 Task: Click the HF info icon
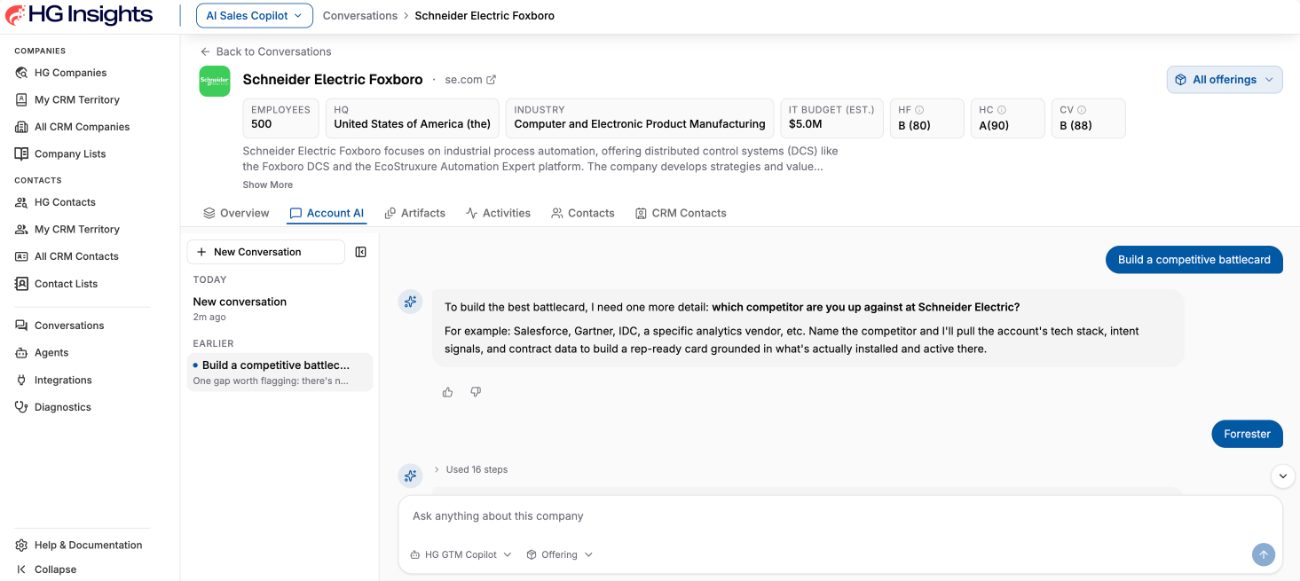pos(920,110)
